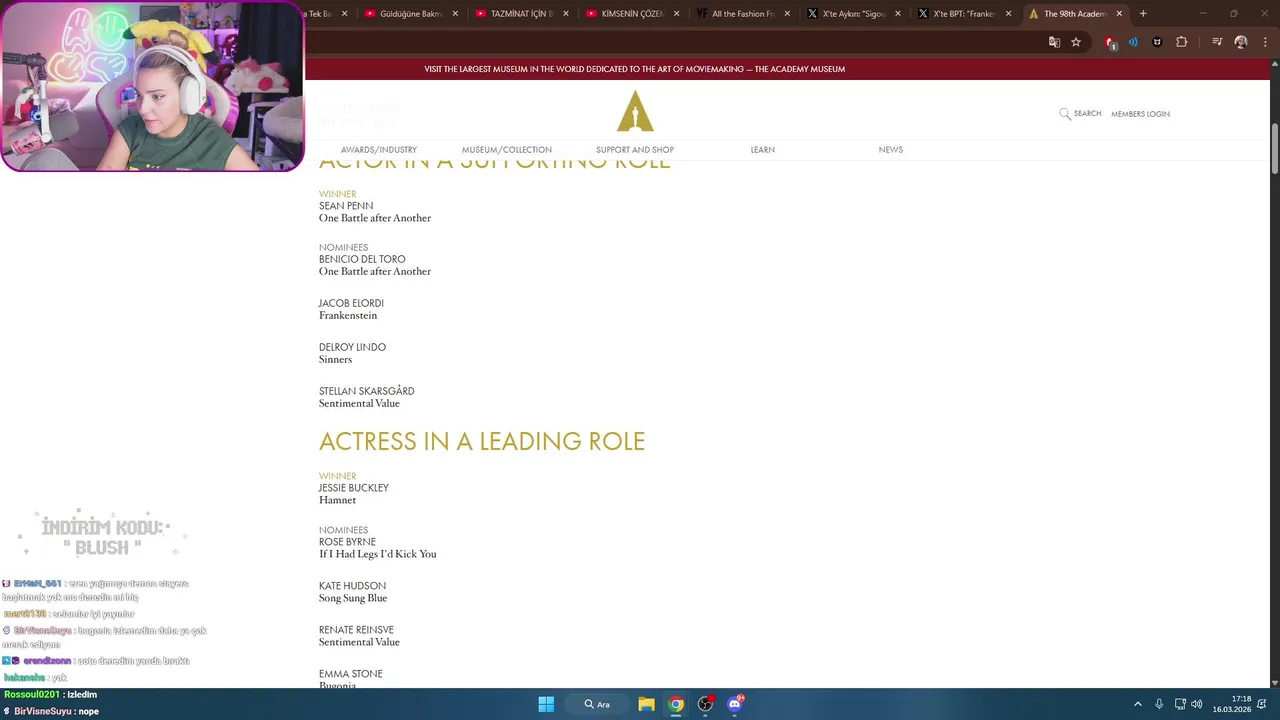Close the 98th Academy tab

(1119, 14)
